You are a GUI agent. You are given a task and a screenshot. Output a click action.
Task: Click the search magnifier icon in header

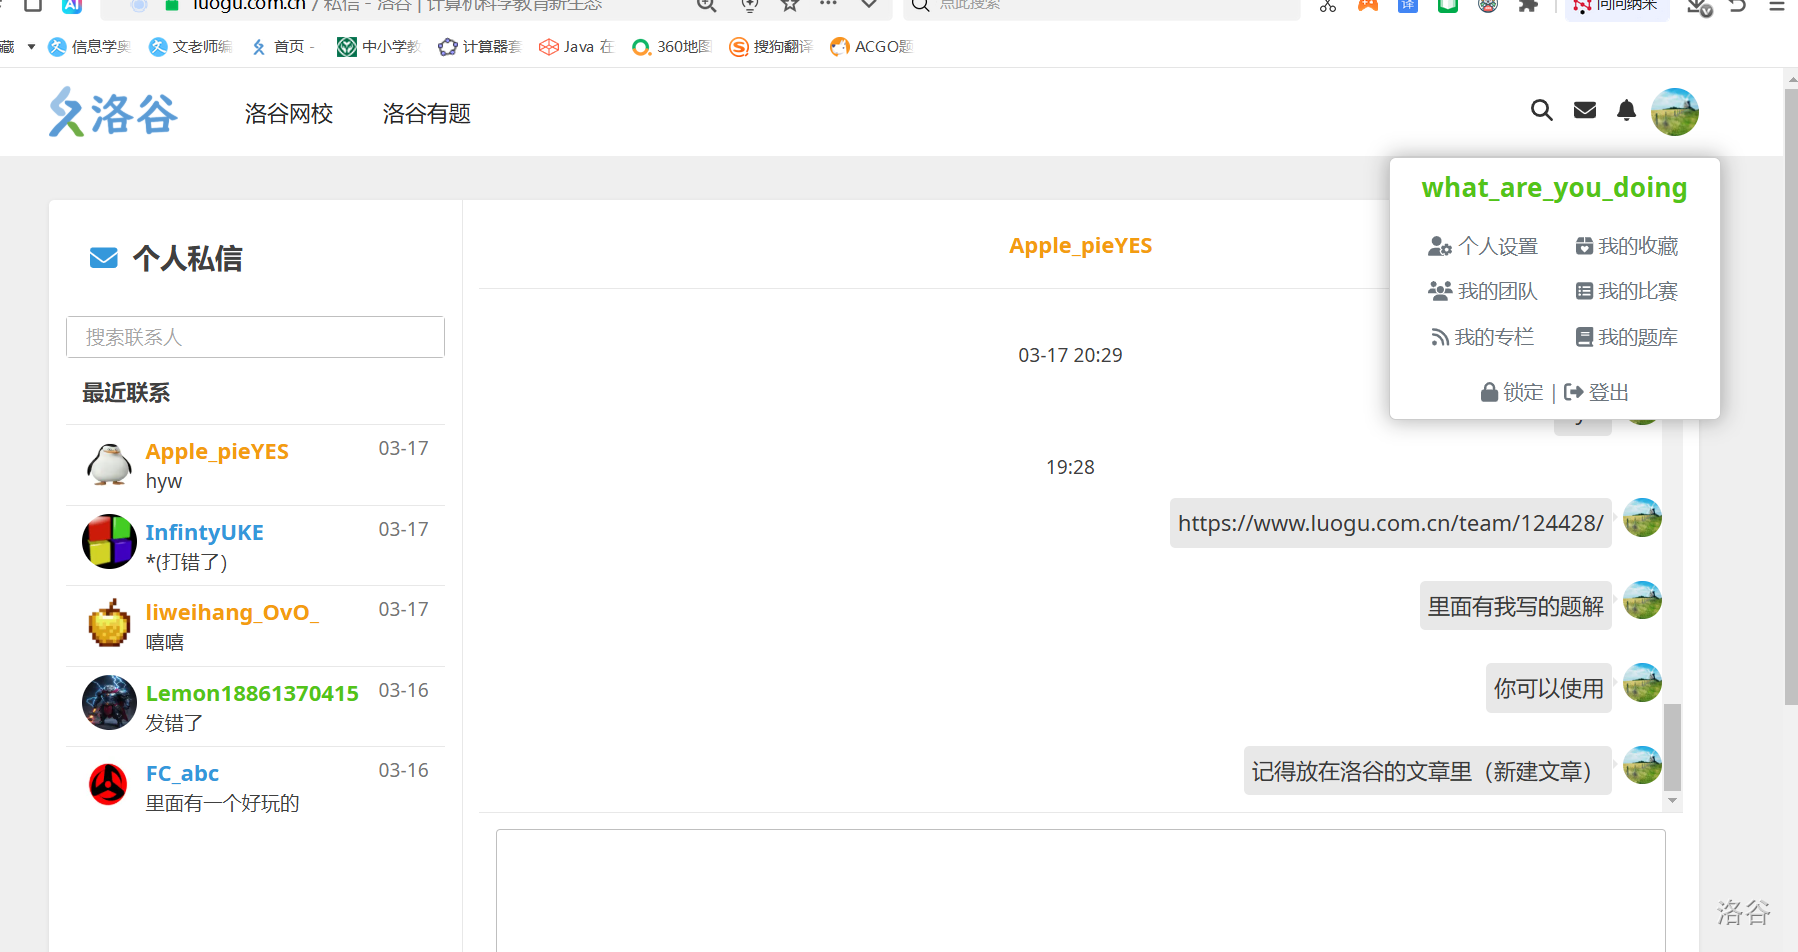pyautogui.click(x=1541, y=110)
